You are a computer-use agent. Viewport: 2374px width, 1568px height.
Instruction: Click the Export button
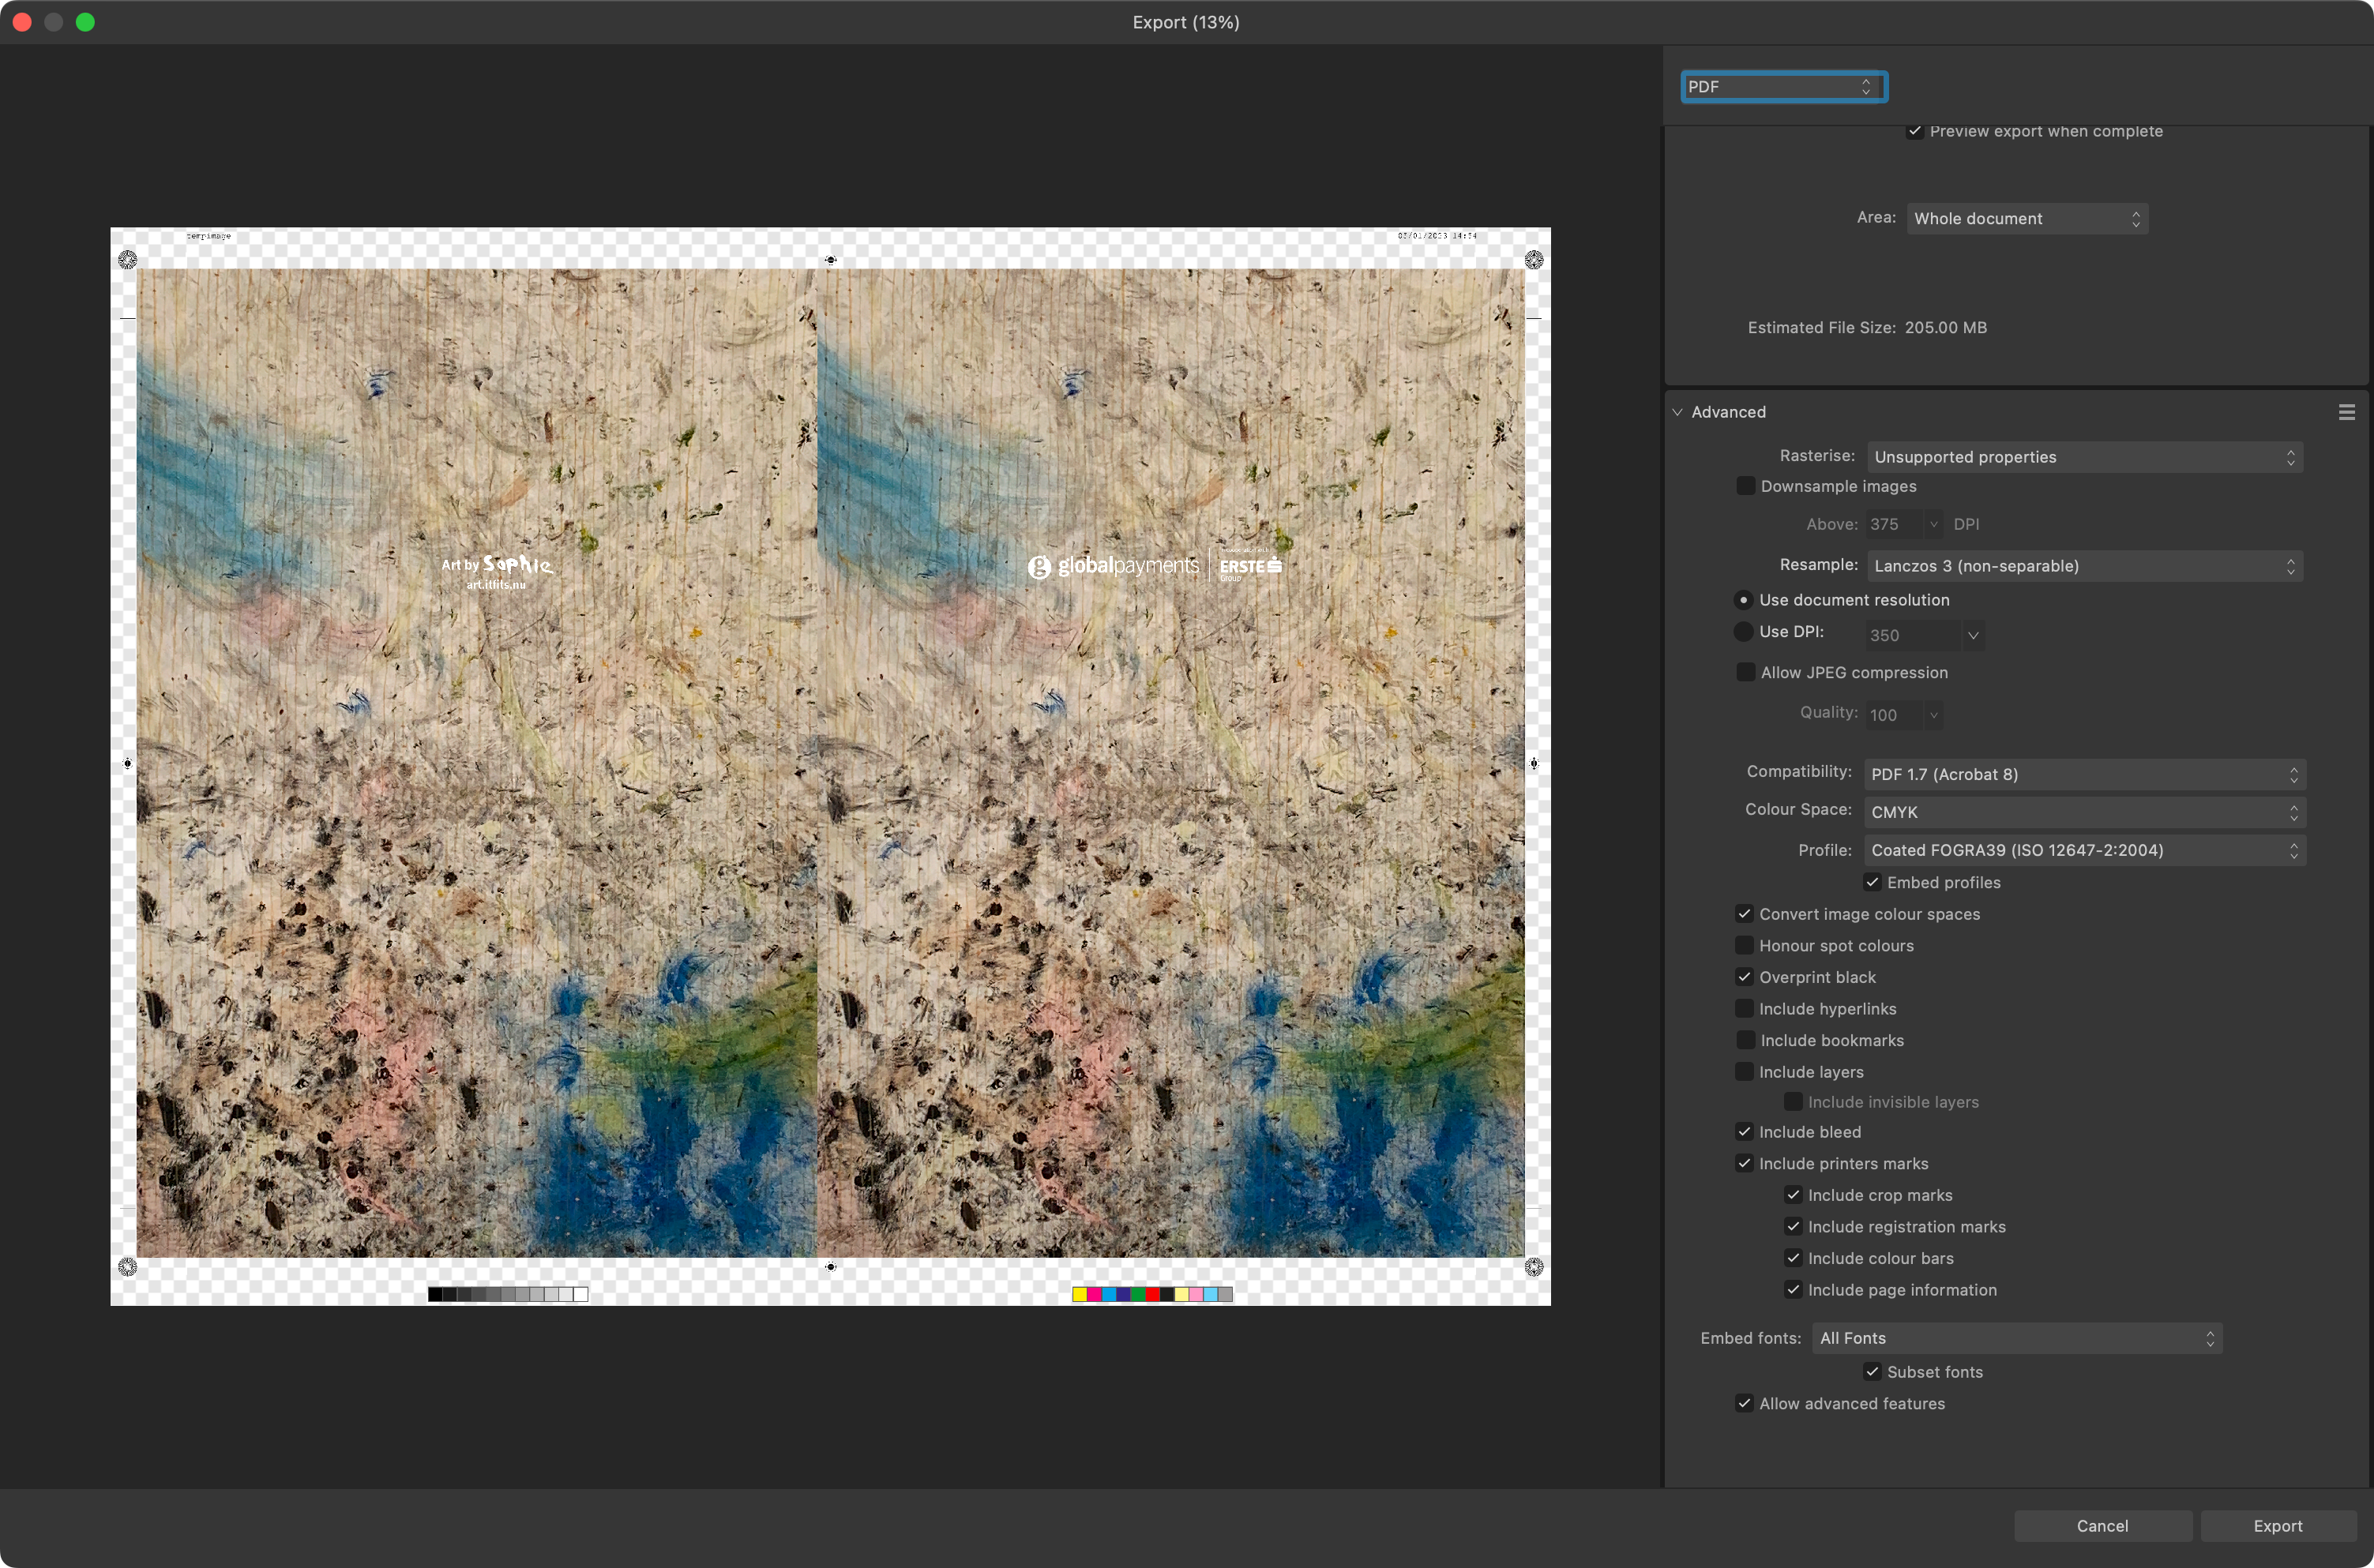pyautogui.click(x=2277, y=1526)
